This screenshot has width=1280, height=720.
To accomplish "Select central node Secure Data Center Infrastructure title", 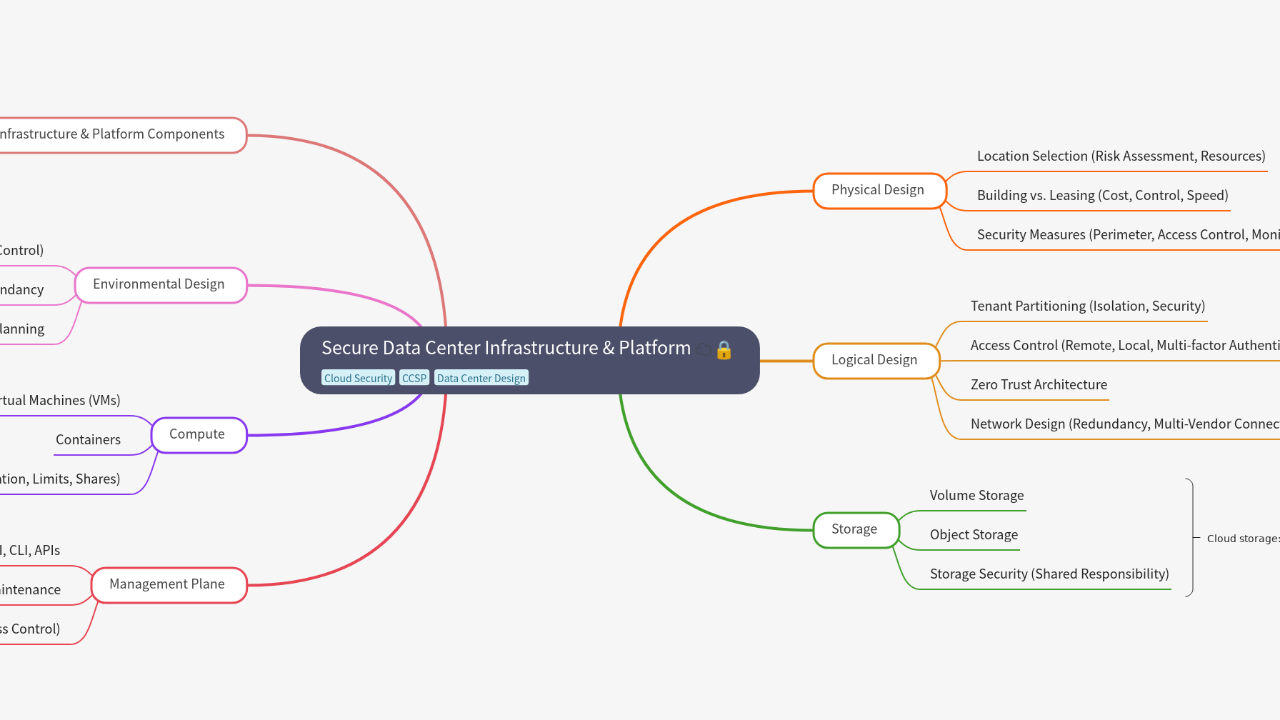I will click(x=506, y=348).
